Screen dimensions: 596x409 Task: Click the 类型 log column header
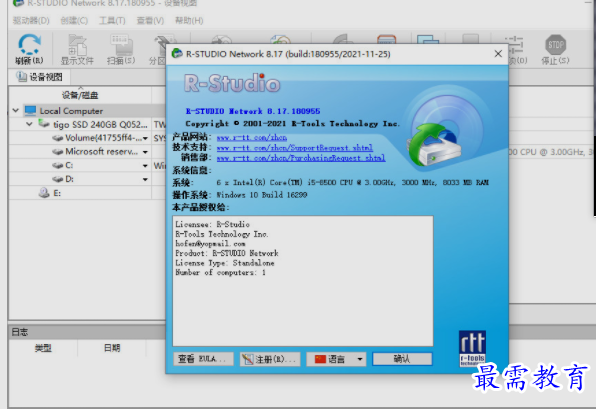(43, 347)
